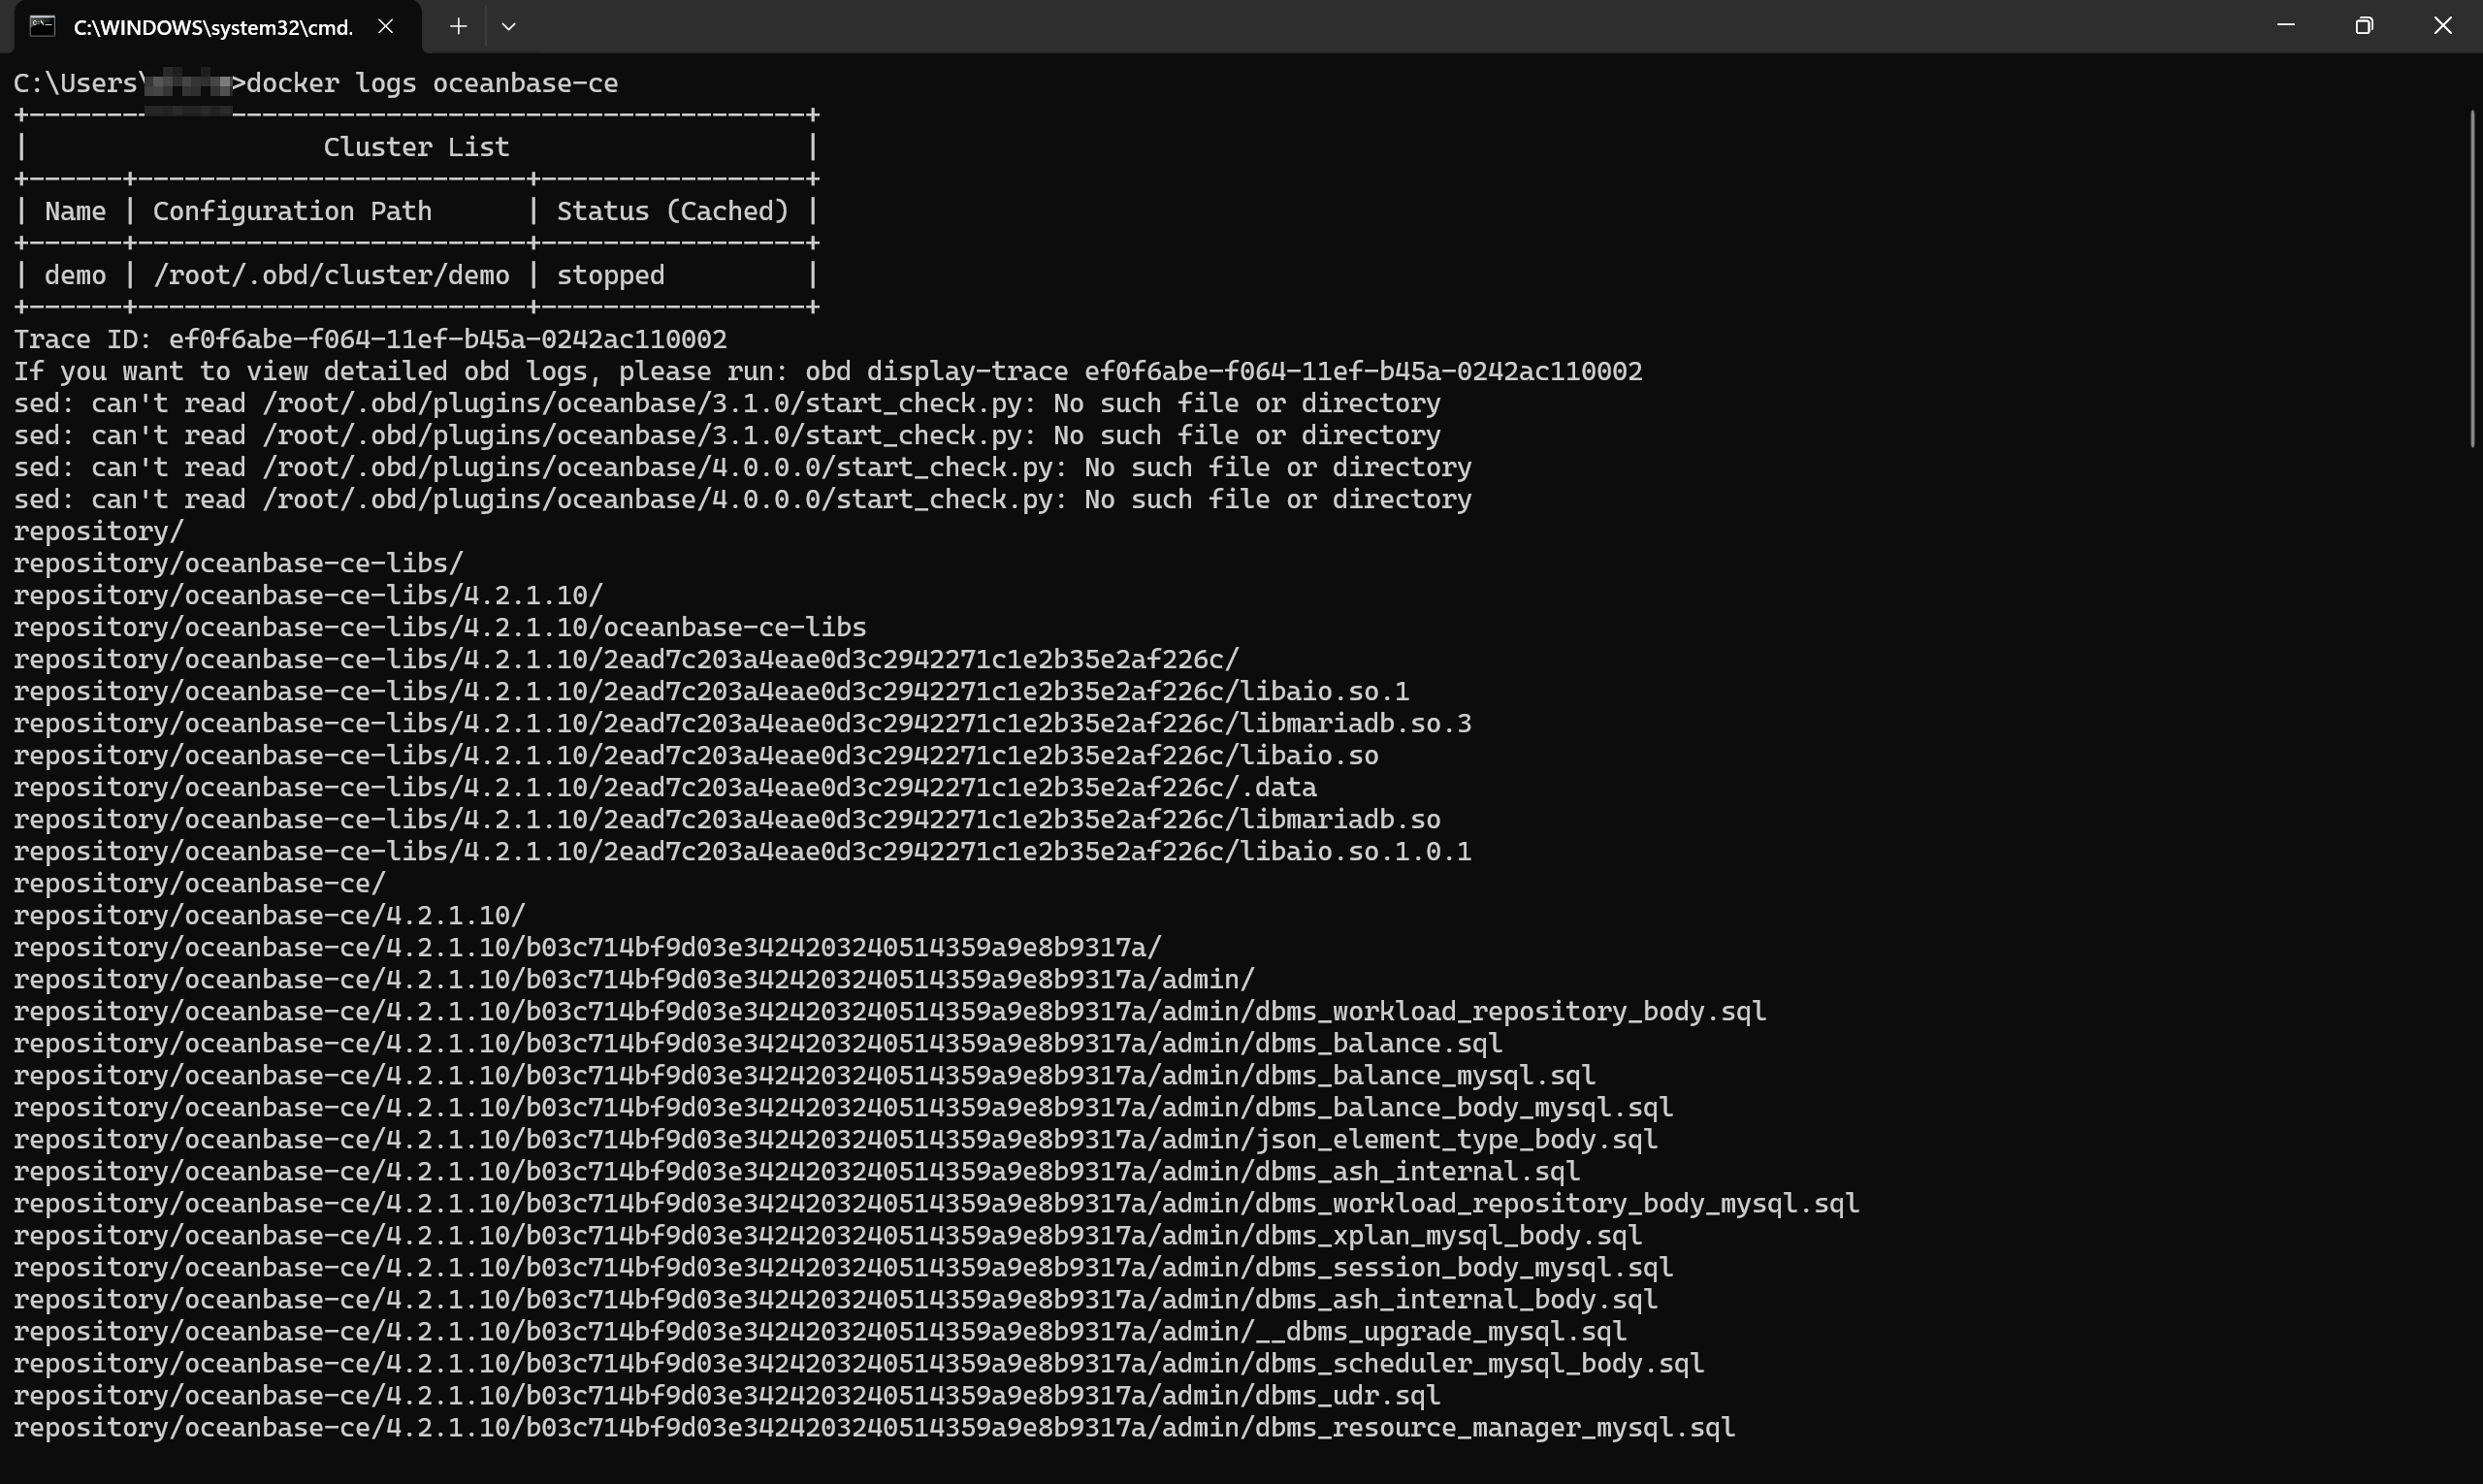Click the cmd icon in the terminal tab
The image size is (2483, 1484).
[x=42, y=26]
